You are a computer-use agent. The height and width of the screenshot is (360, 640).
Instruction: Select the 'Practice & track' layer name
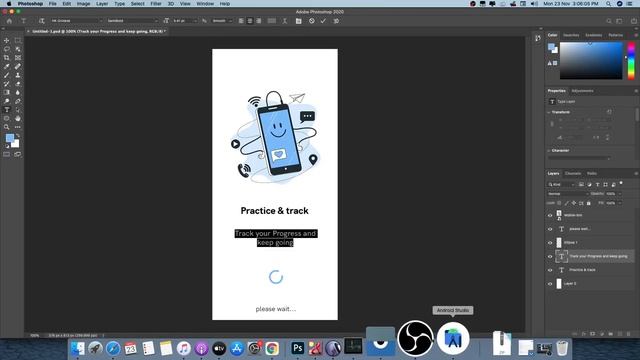[582, 270]
